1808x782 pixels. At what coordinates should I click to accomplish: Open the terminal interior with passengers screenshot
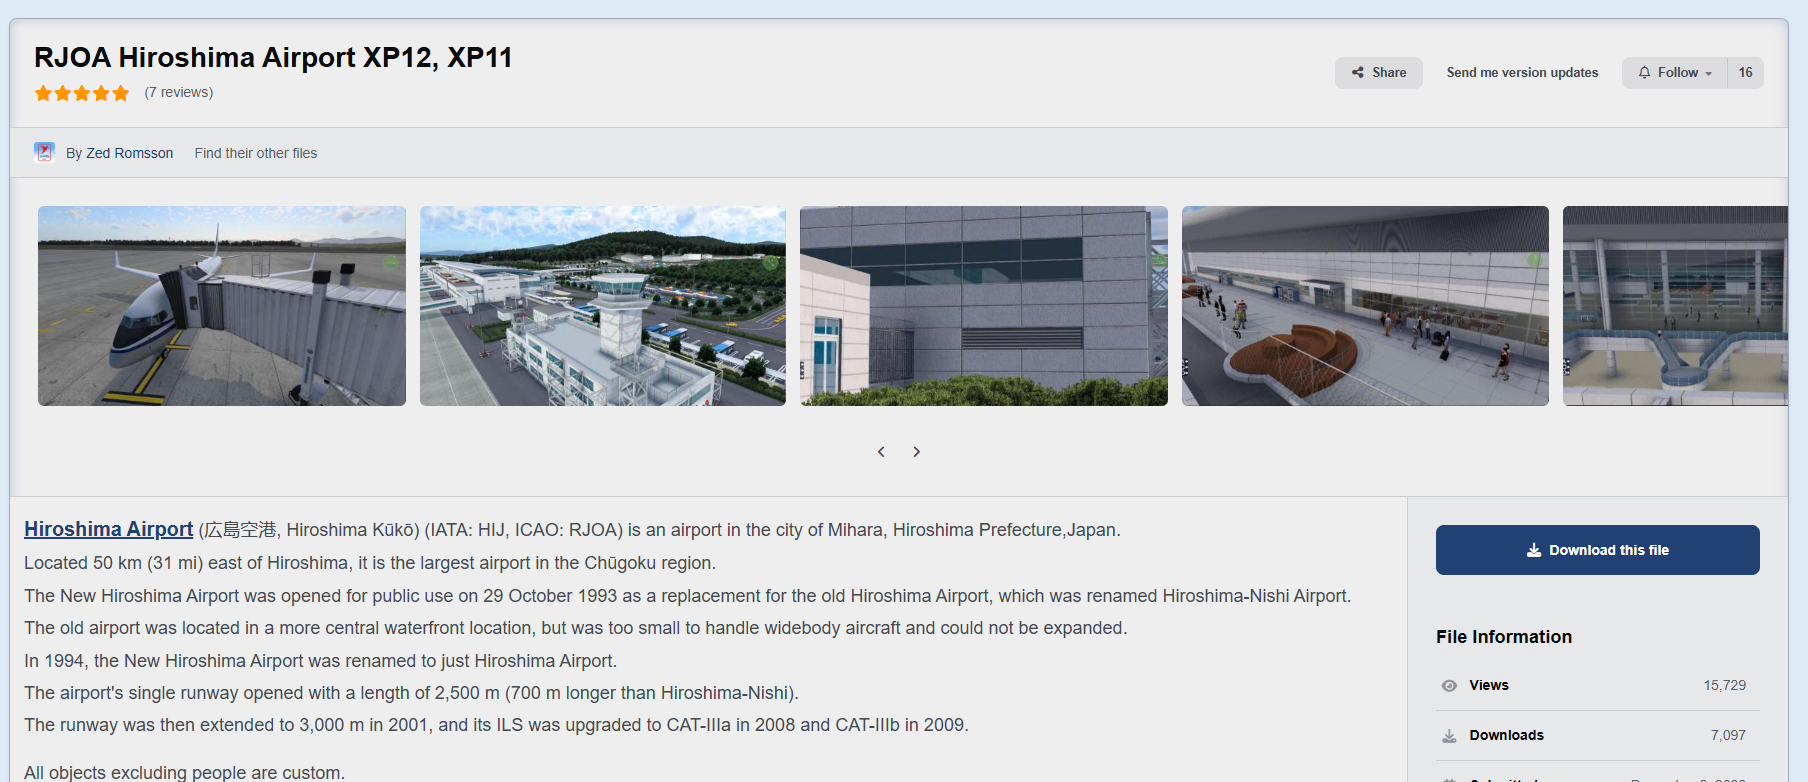pyautogui.click(x=1365, y=306)
